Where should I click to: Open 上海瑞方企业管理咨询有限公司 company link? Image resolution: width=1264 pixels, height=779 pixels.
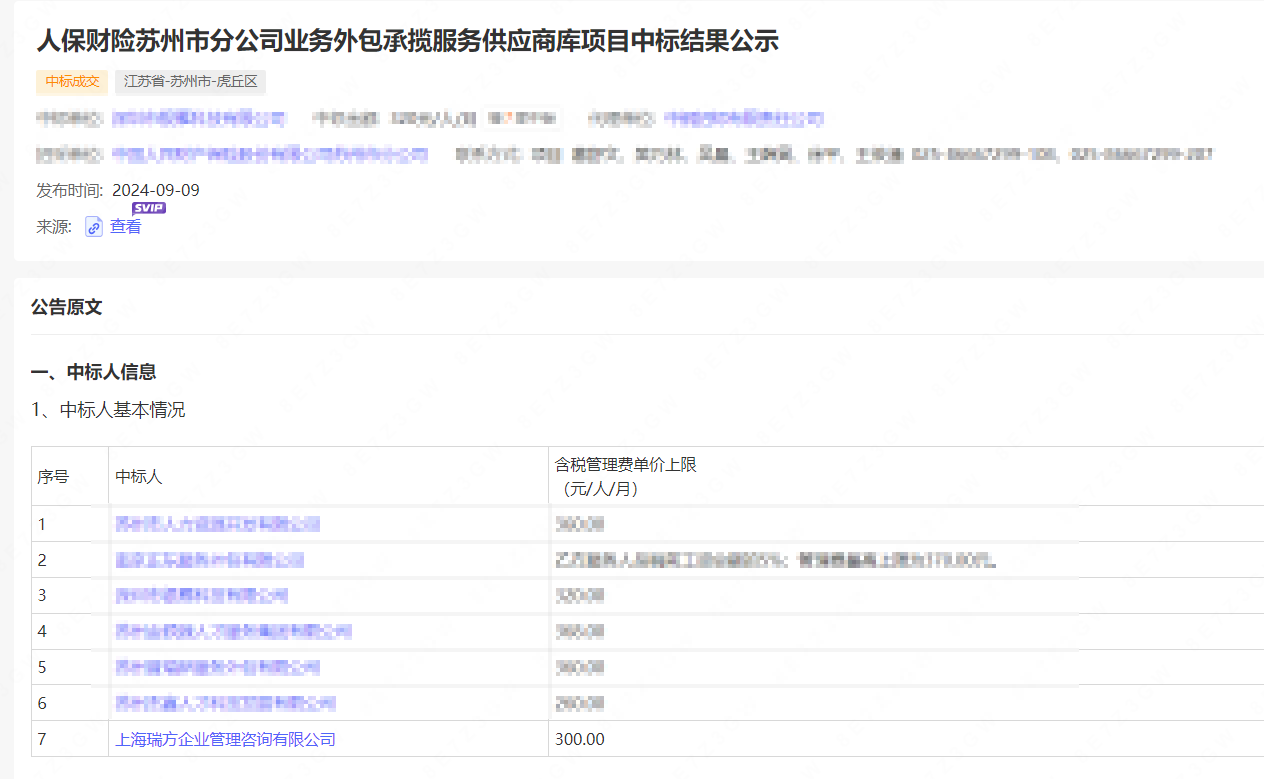tap(226, 740)
